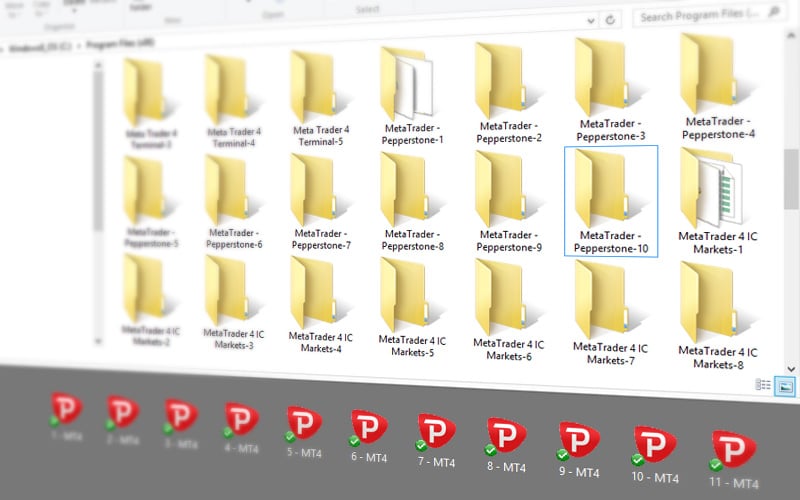Open the 2 - MT4 Pepperstone shortcut
This screenshot has height=500, width=800.
(x=122, y=419)
